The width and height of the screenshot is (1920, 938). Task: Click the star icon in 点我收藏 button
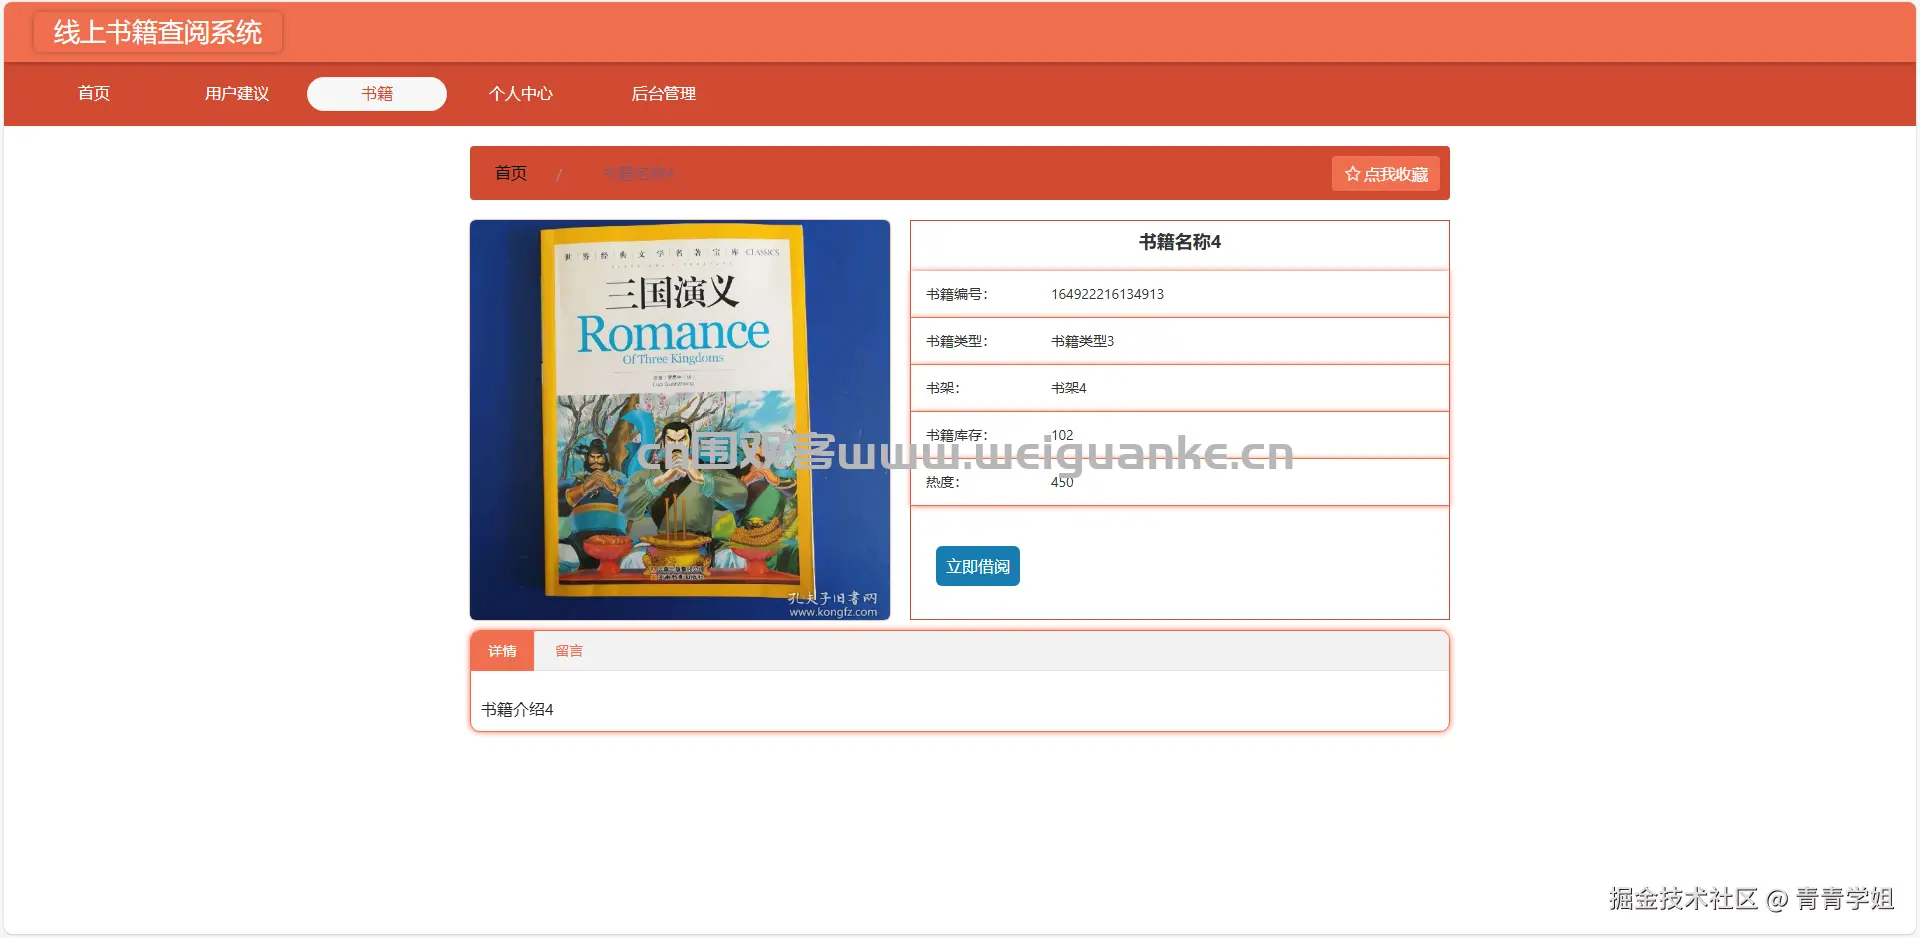tap(1352, 174)
